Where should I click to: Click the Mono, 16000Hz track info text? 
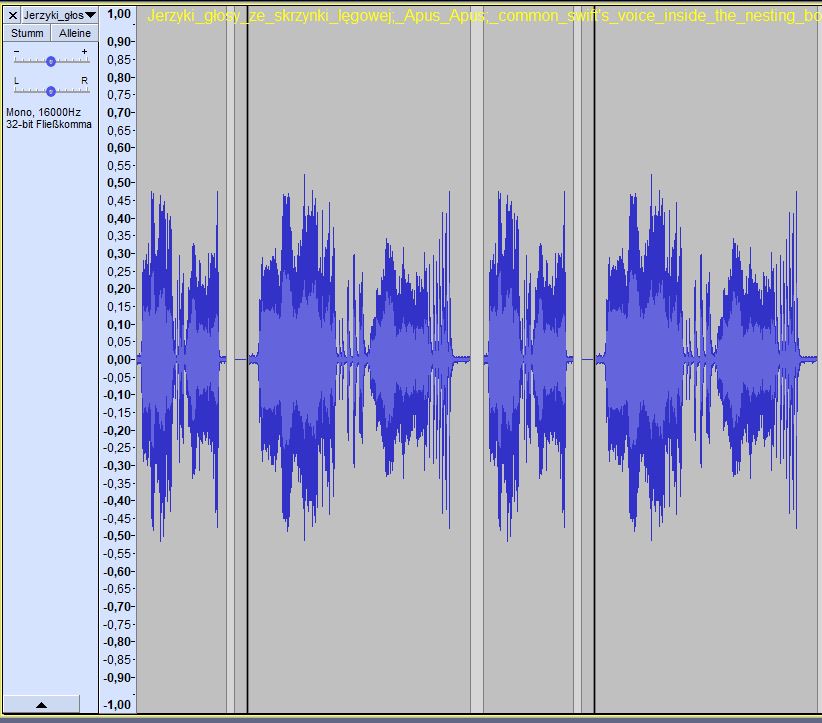(x=43, y=112)
